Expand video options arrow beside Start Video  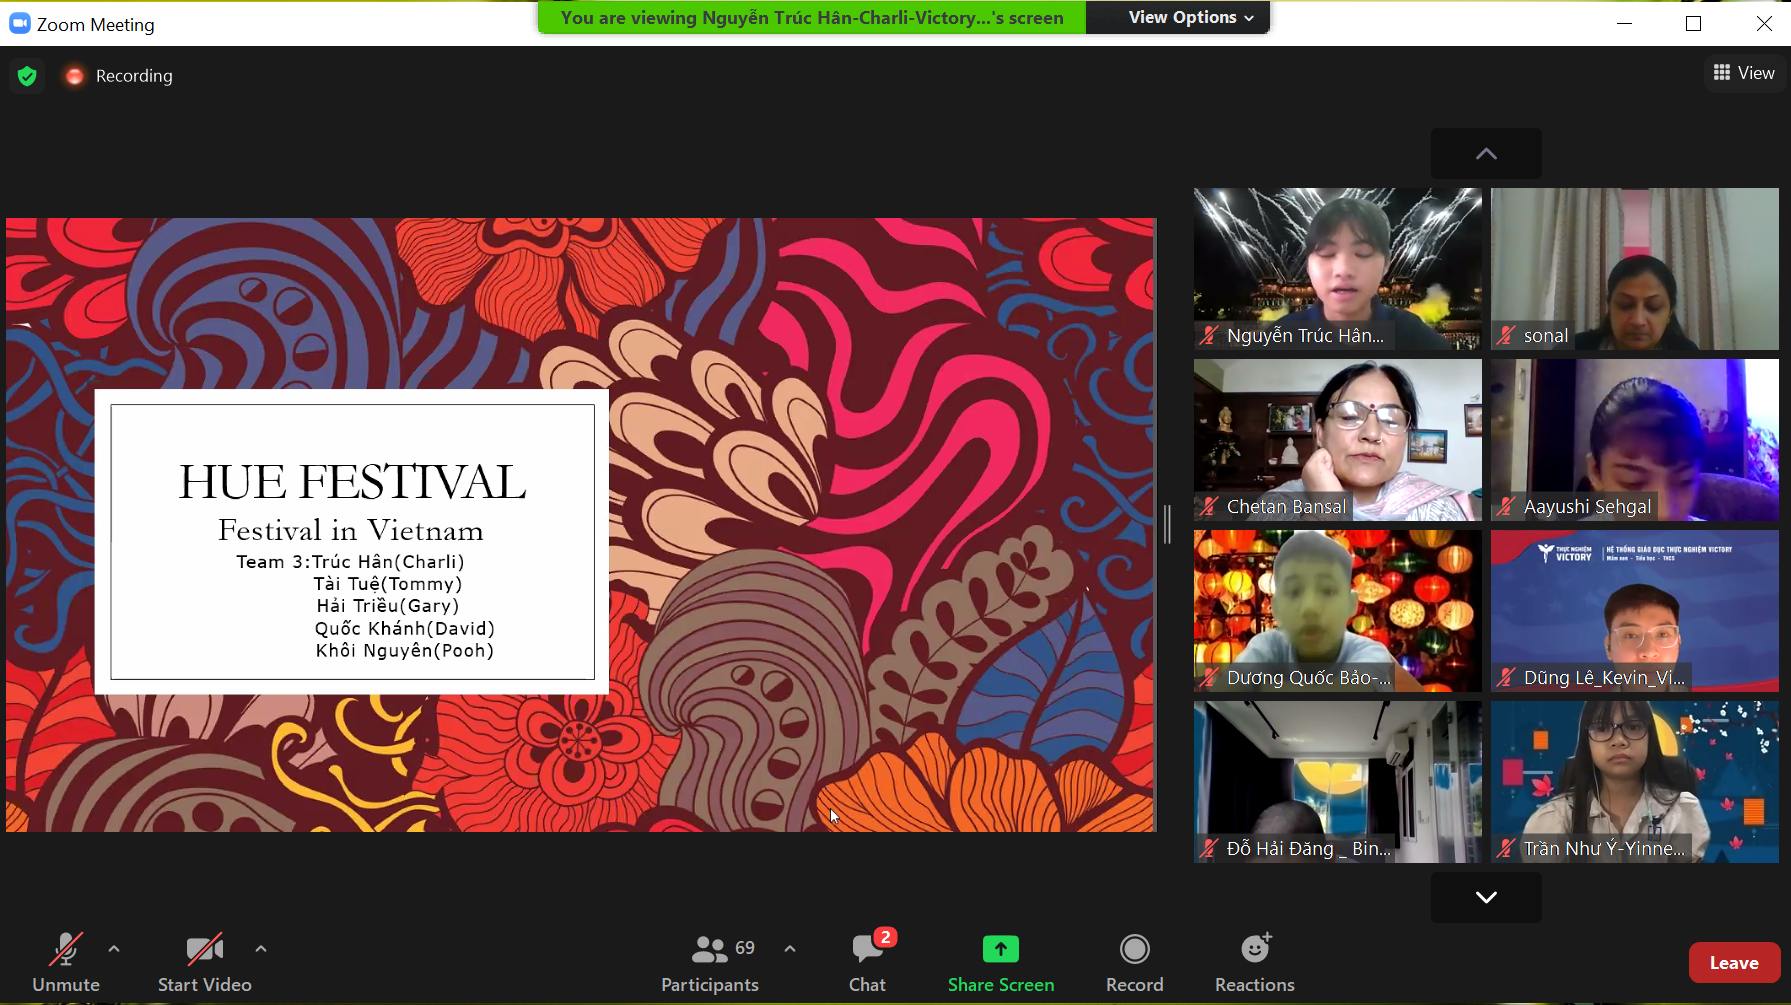(261, 948)
